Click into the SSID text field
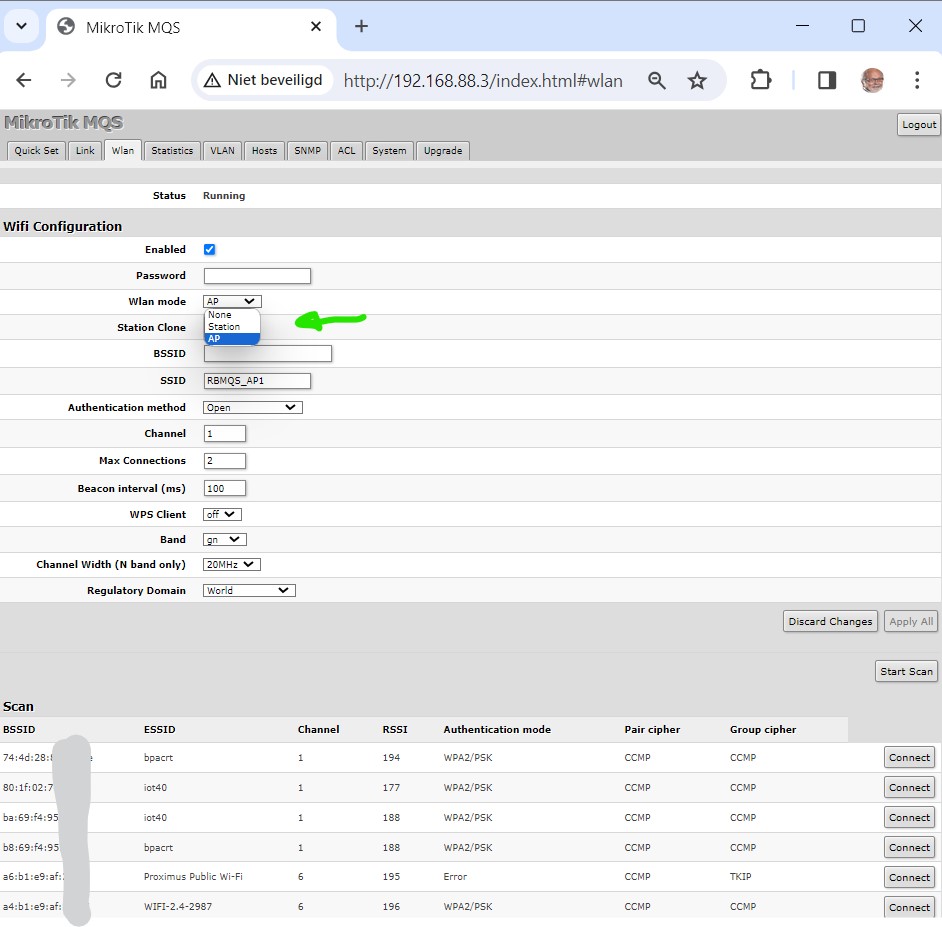This screenshot has width=942, height=927. point(257,381)
